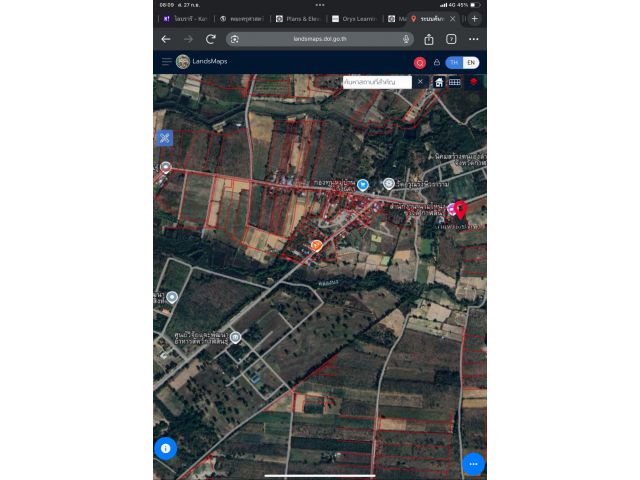Select the red location pin on the map
640x480 pixels.
point(461,210)
